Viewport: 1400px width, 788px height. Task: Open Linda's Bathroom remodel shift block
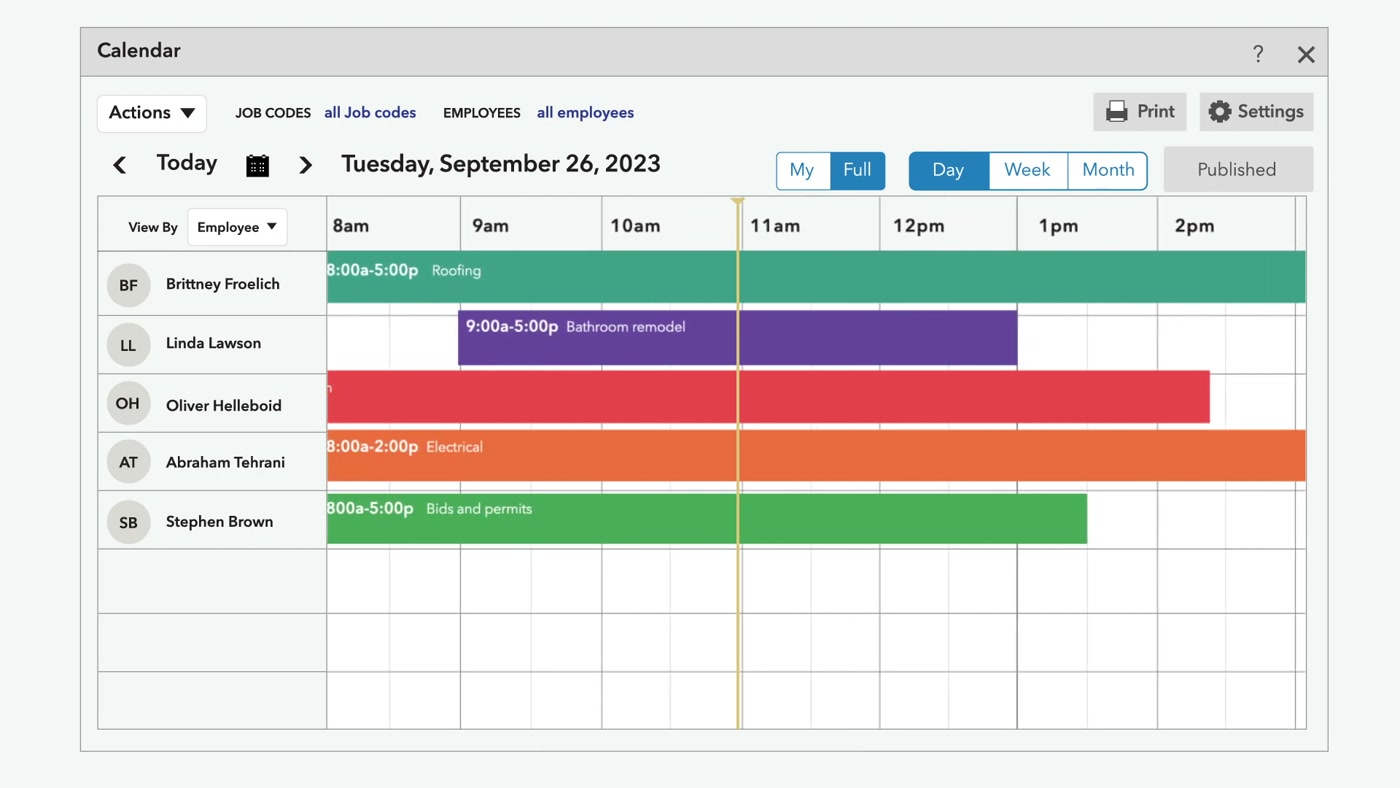(x=737, y=337)
